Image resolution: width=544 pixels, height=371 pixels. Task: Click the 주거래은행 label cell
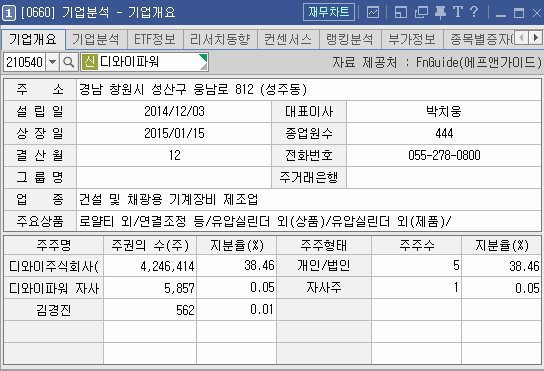[309, 177]
